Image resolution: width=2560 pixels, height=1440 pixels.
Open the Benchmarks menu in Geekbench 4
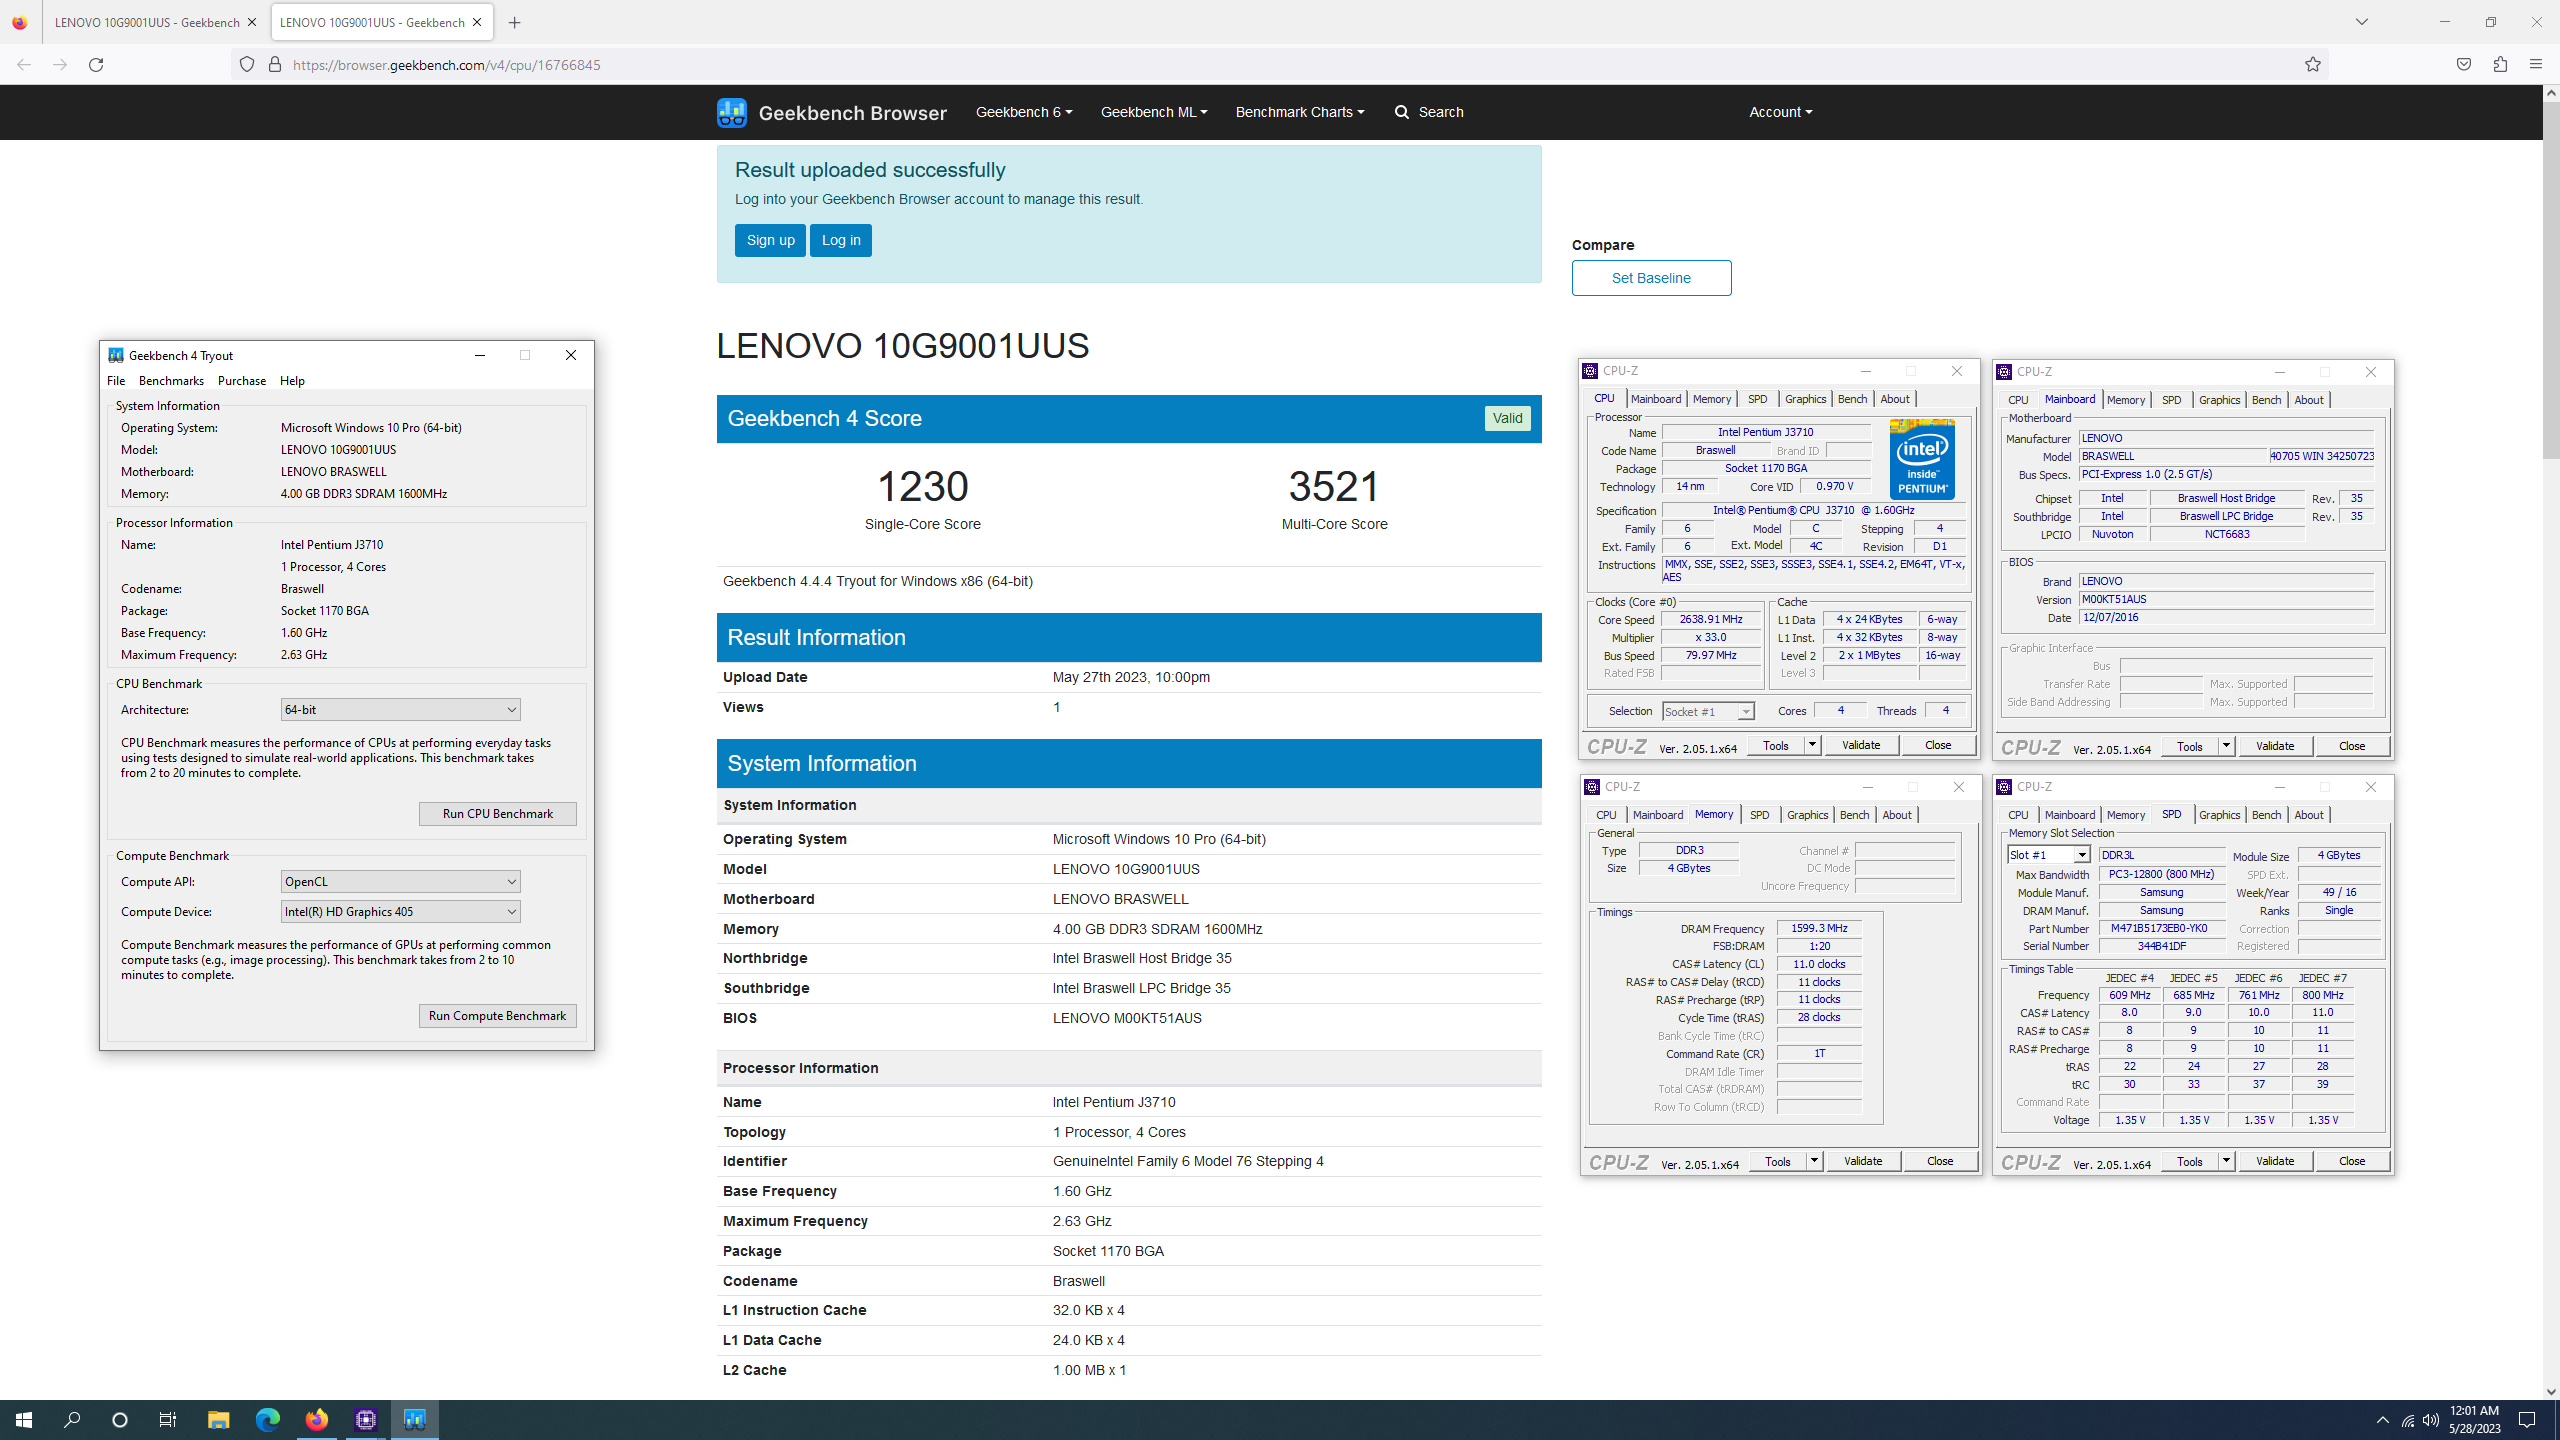pos(171,381)
